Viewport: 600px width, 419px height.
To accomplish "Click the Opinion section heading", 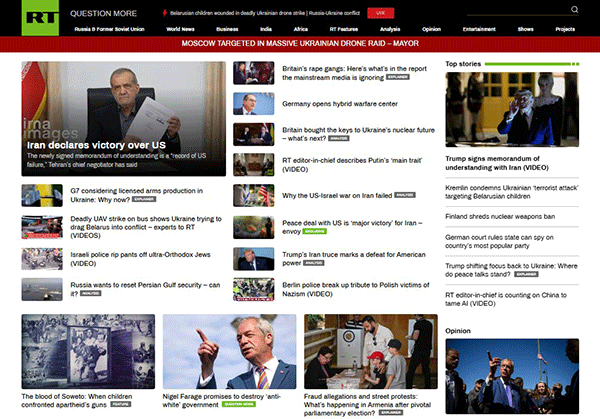I will [458, 331].
